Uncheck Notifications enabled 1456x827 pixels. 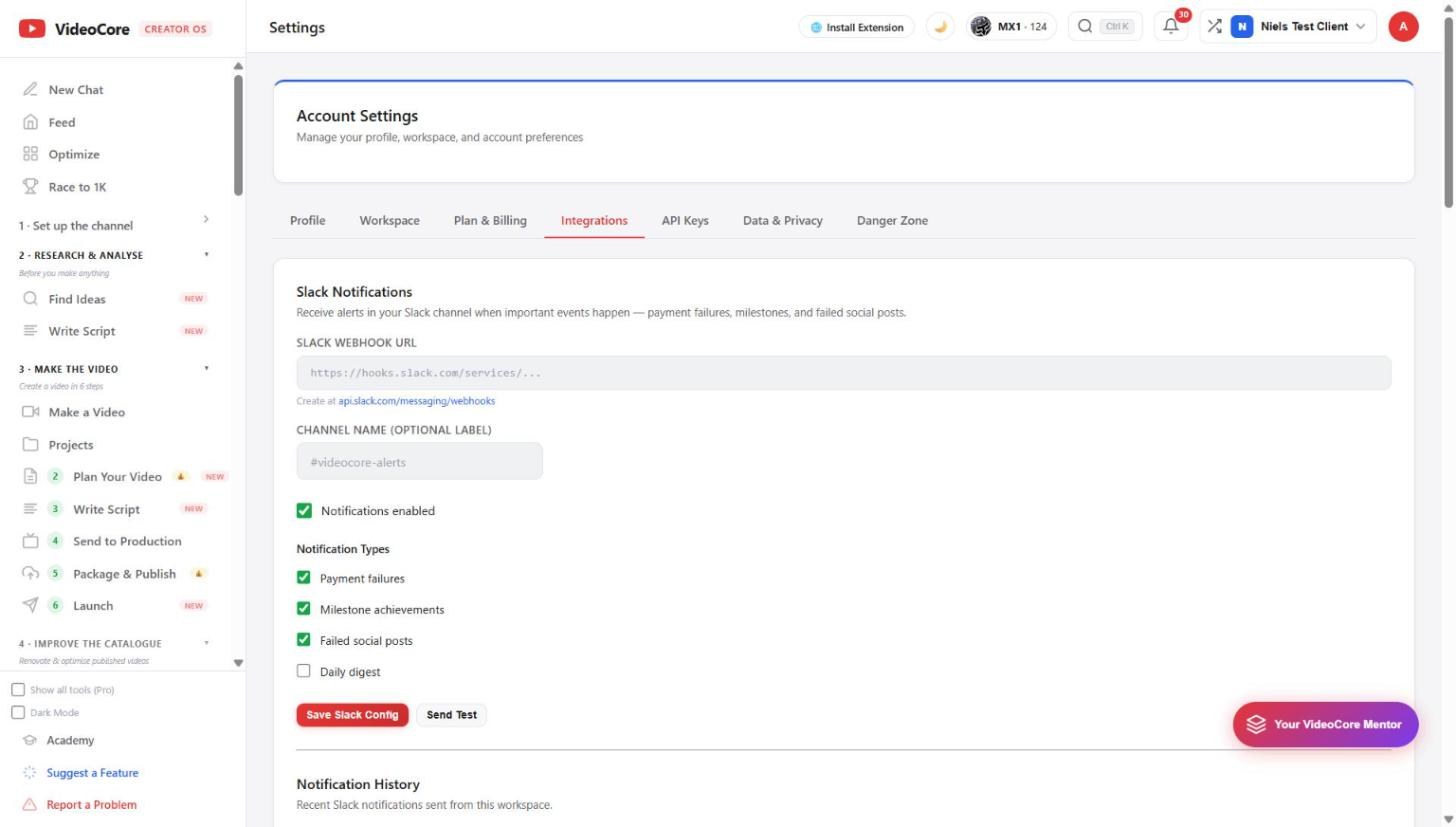click(x=304, y=511)
